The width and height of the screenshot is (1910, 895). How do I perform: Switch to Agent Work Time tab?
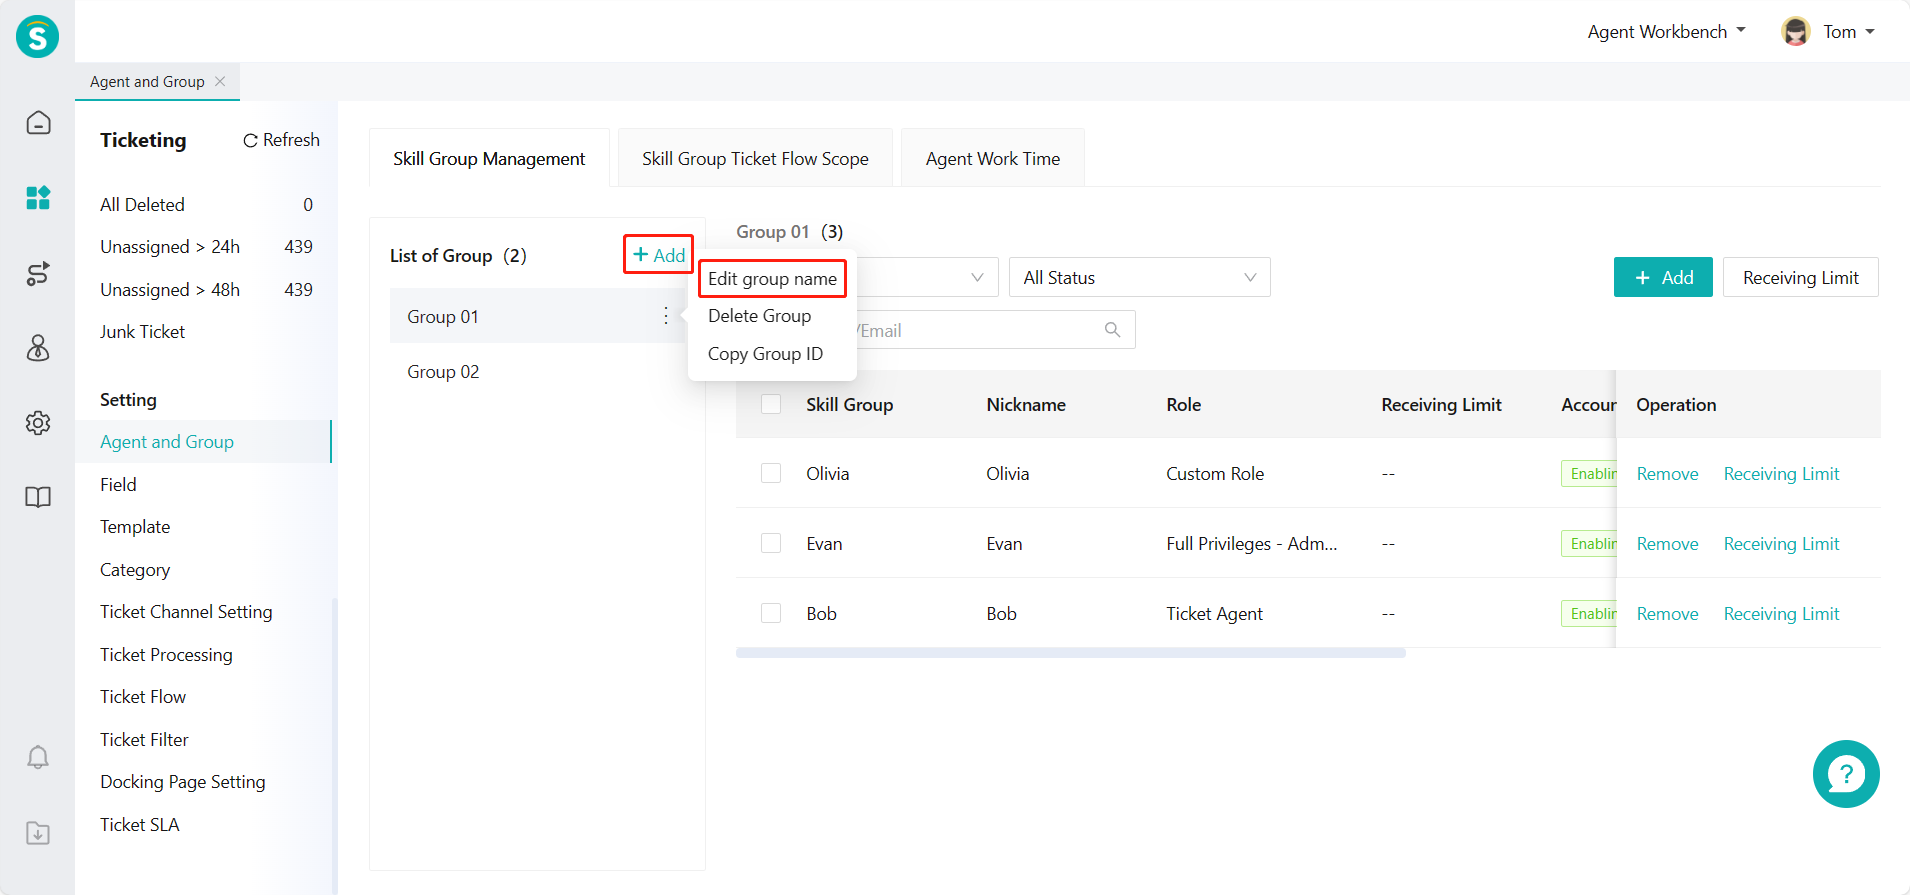pos(993,158)
